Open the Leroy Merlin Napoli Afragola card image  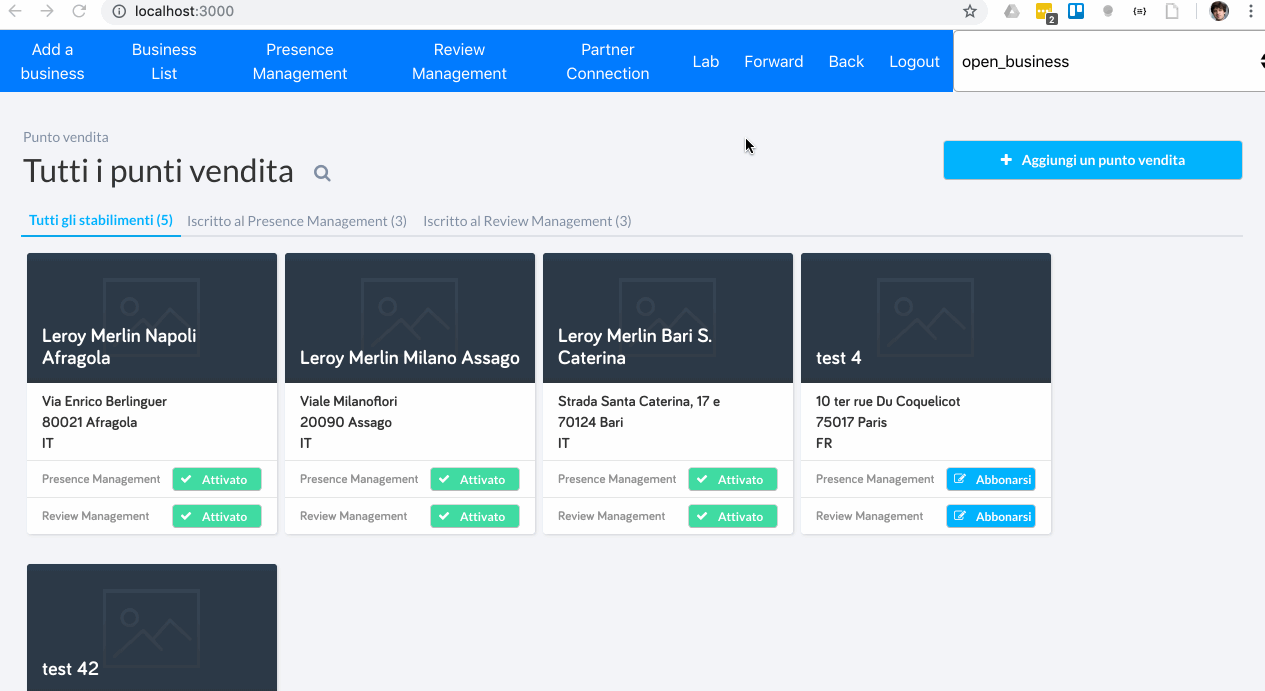(x=152, y=318)
